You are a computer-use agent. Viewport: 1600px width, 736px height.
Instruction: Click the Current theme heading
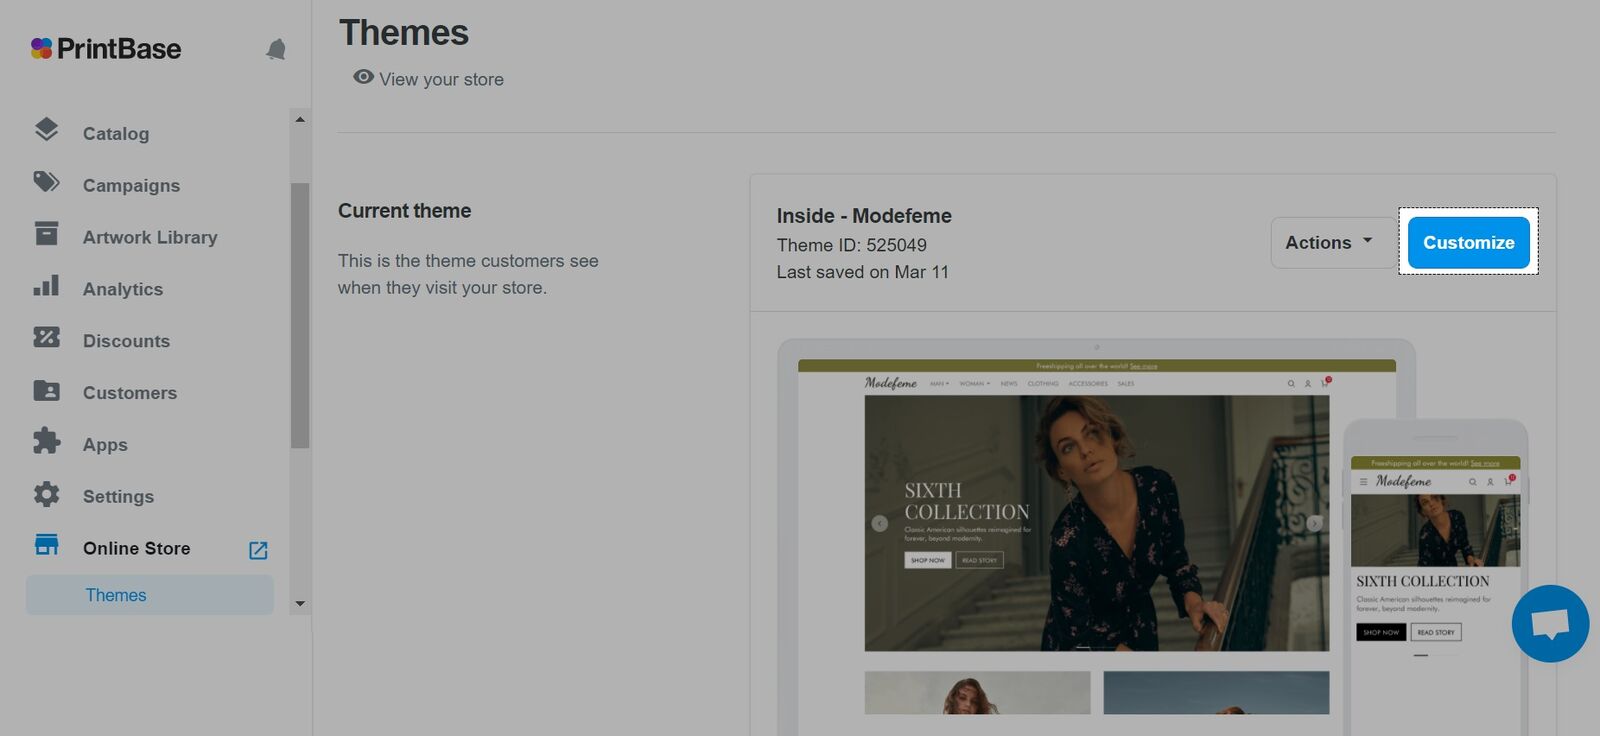coord(404,211)
